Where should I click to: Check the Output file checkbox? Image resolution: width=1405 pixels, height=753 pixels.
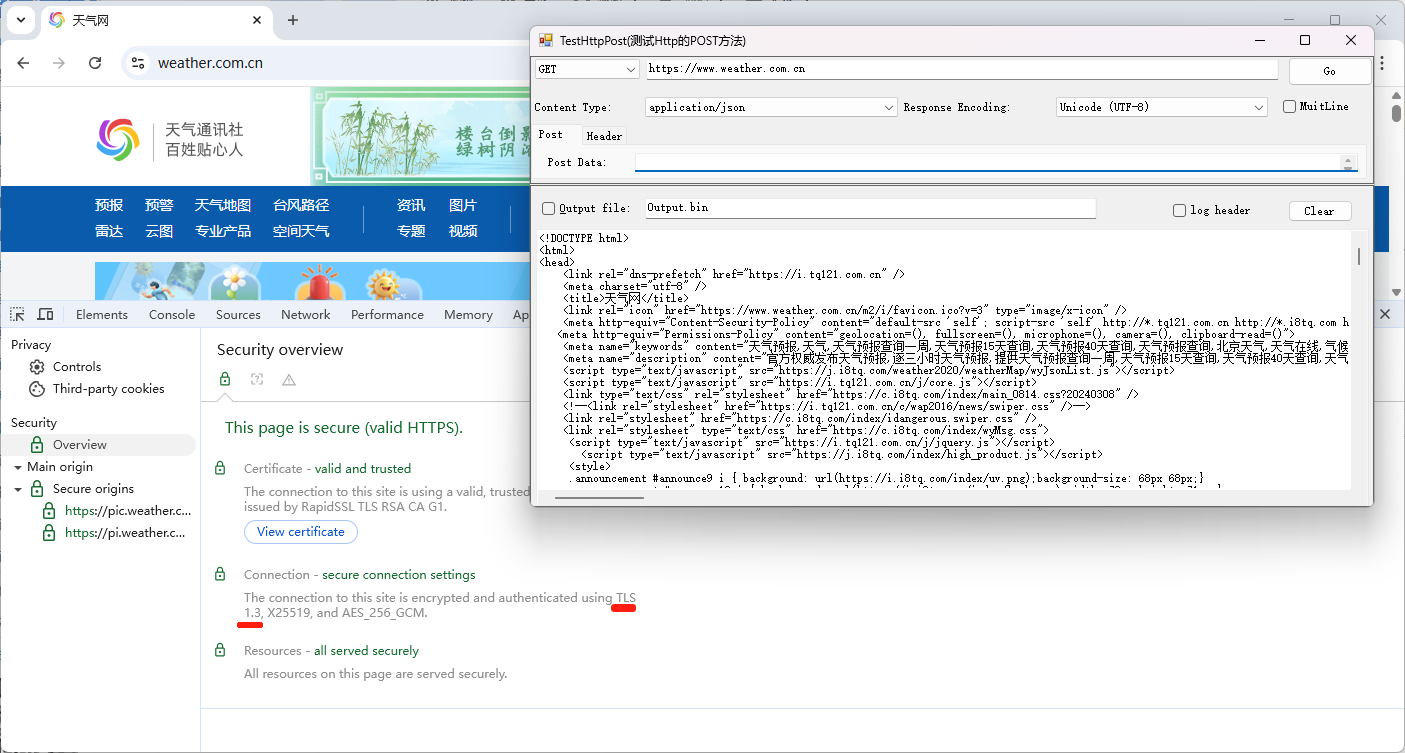[548, 208]
